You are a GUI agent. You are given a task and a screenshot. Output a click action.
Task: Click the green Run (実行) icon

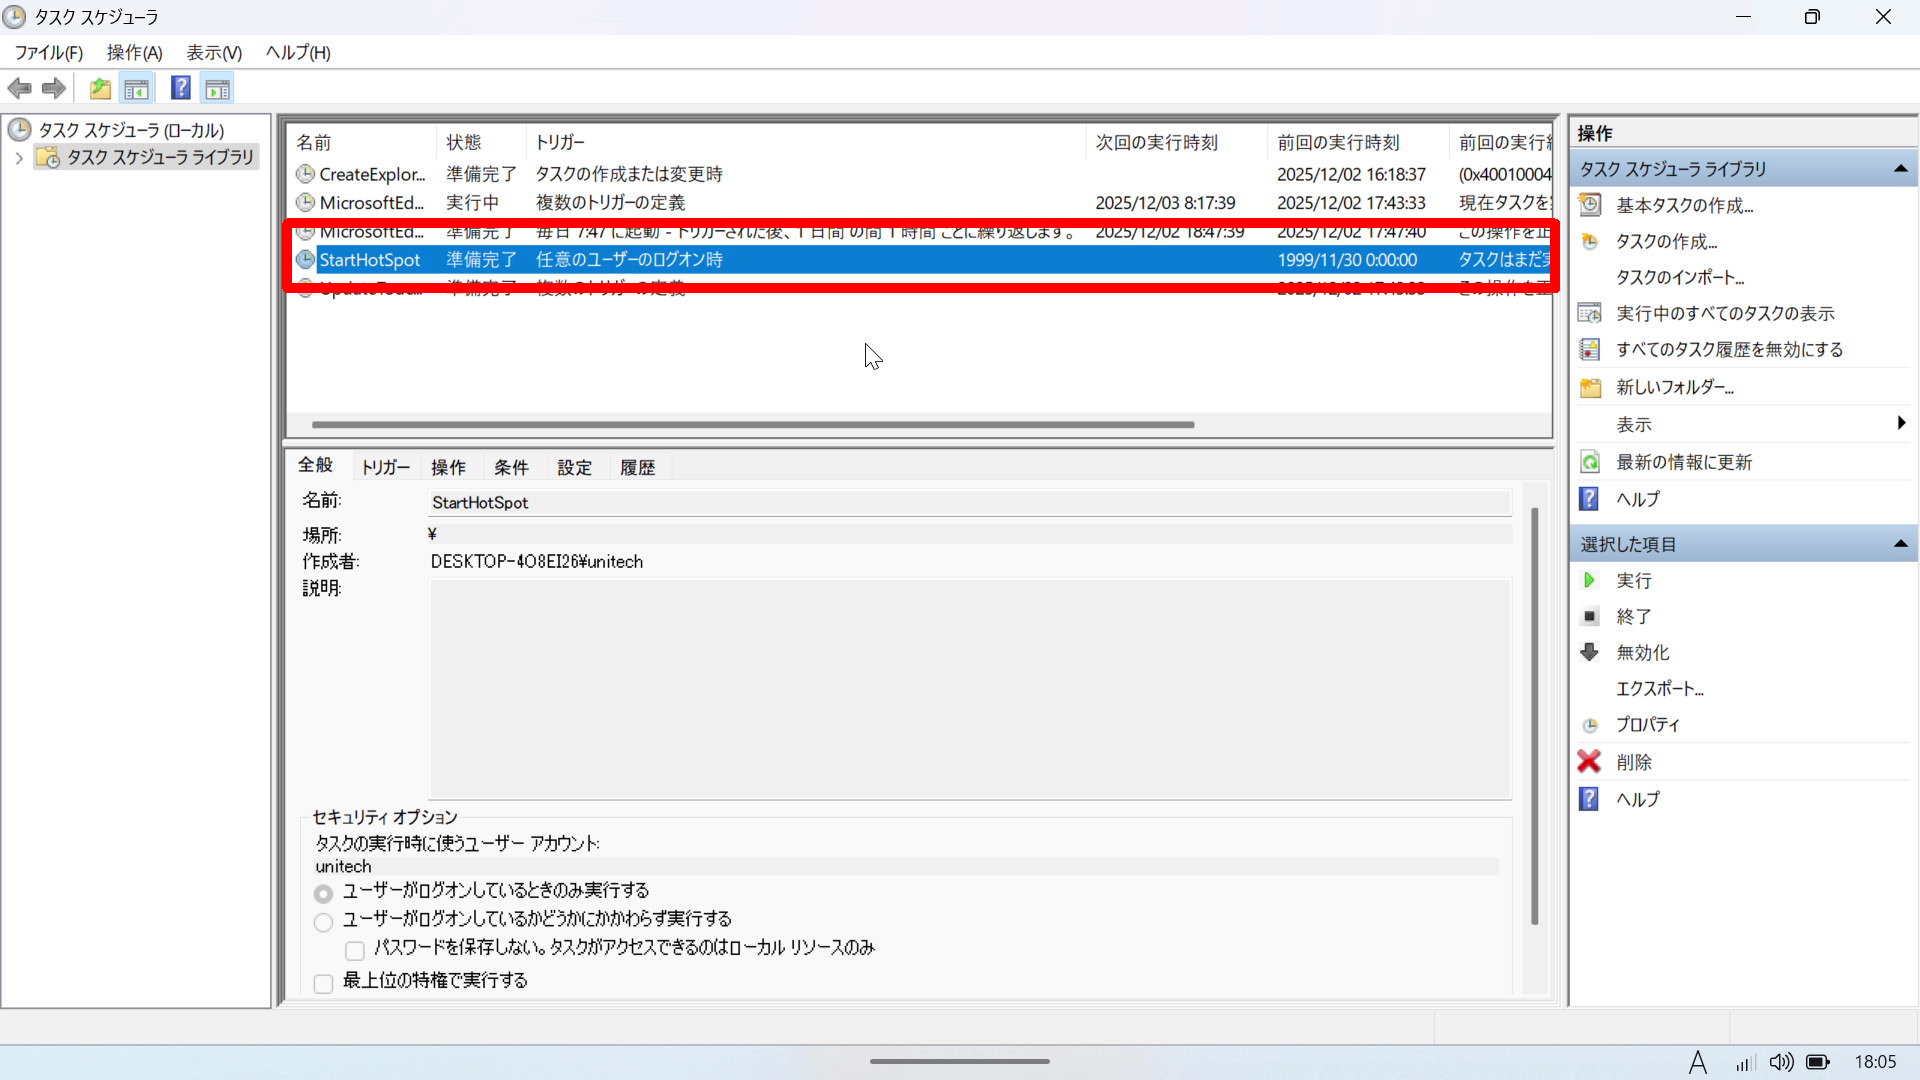1589,581
